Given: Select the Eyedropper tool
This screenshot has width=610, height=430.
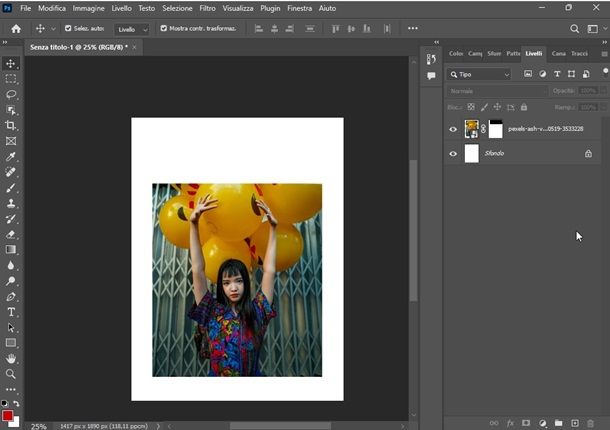Looking at the screenshot, I should pyautogui.click(x=11, y=156).
